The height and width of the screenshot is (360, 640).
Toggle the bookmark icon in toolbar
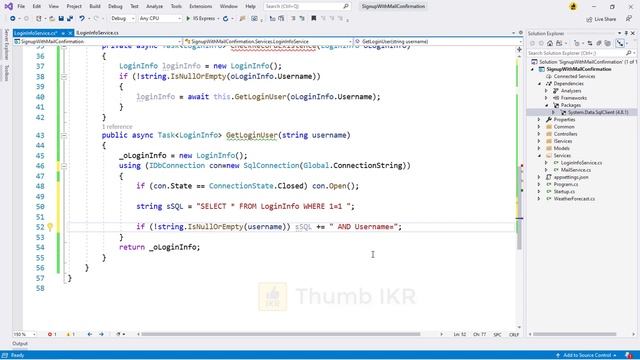(x=313, y=18)
